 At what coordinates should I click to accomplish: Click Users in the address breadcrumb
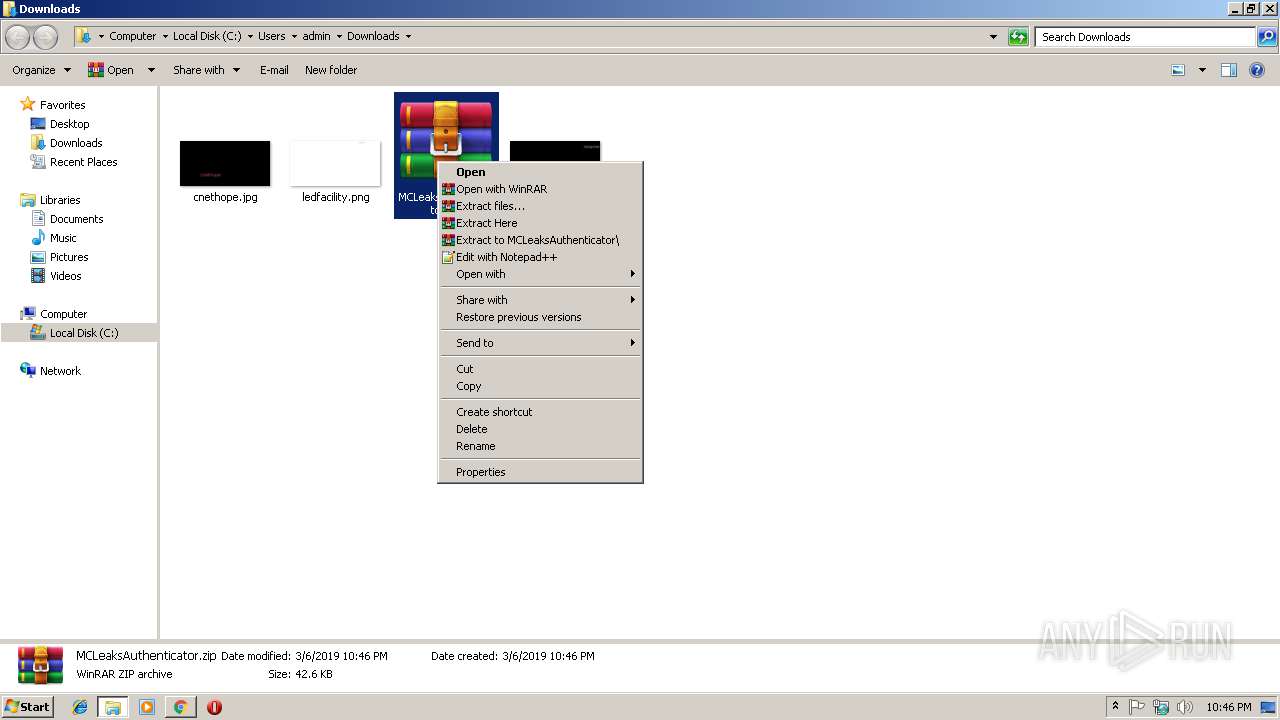(x=271, y=36)
